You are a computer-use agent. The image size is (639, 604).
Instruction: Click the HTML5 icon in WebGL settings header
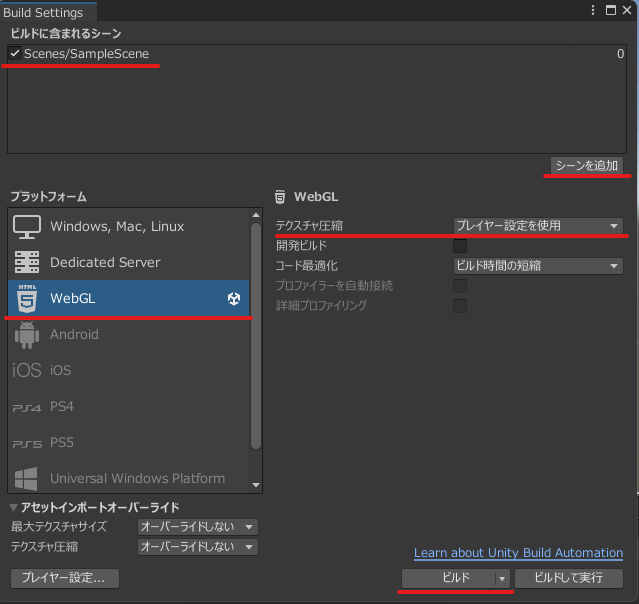tap(280, 197)
